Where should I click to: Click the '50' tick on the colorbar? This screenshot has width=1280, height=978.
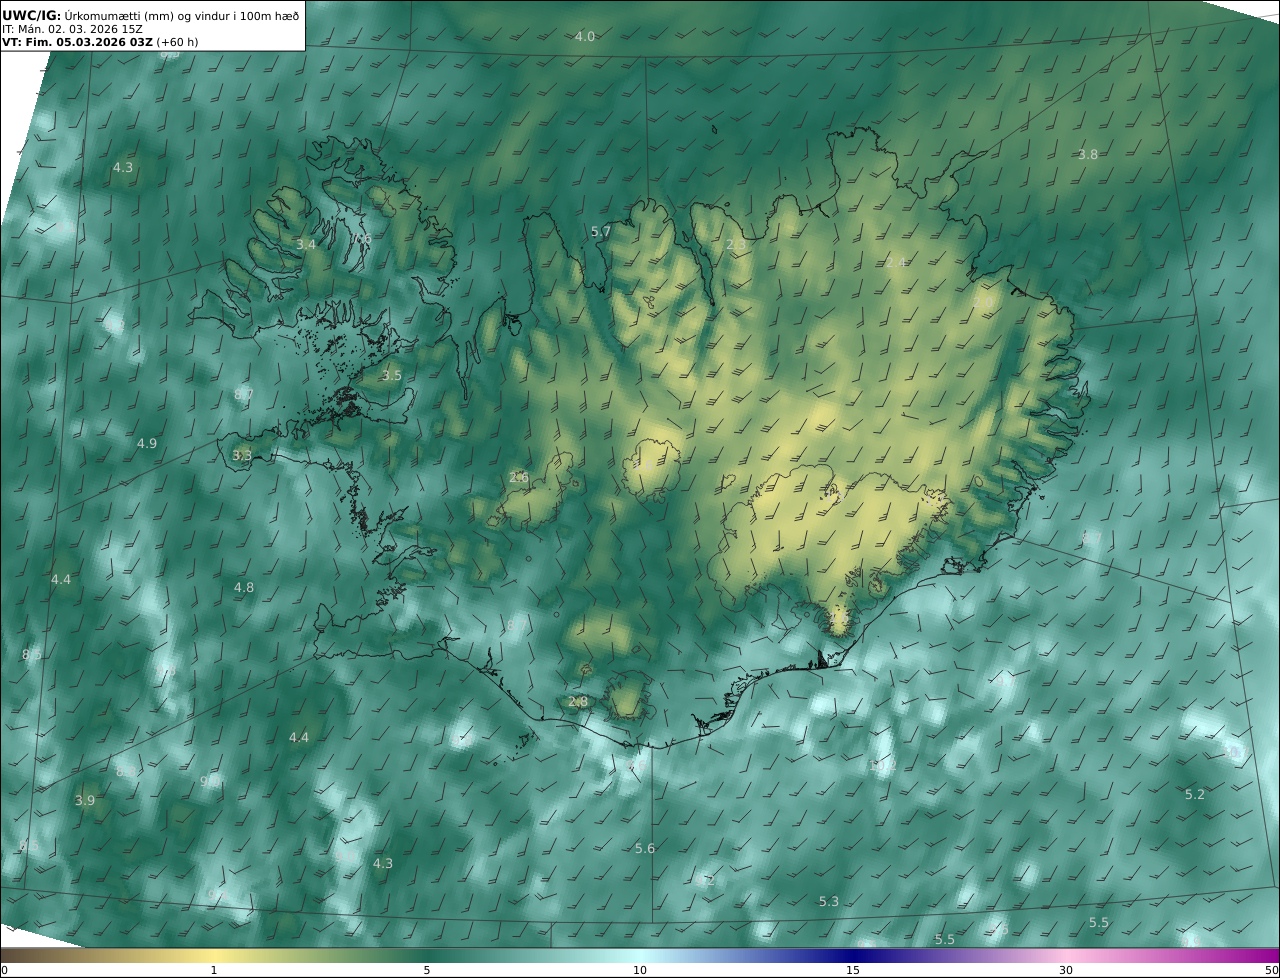[1271, 970]
